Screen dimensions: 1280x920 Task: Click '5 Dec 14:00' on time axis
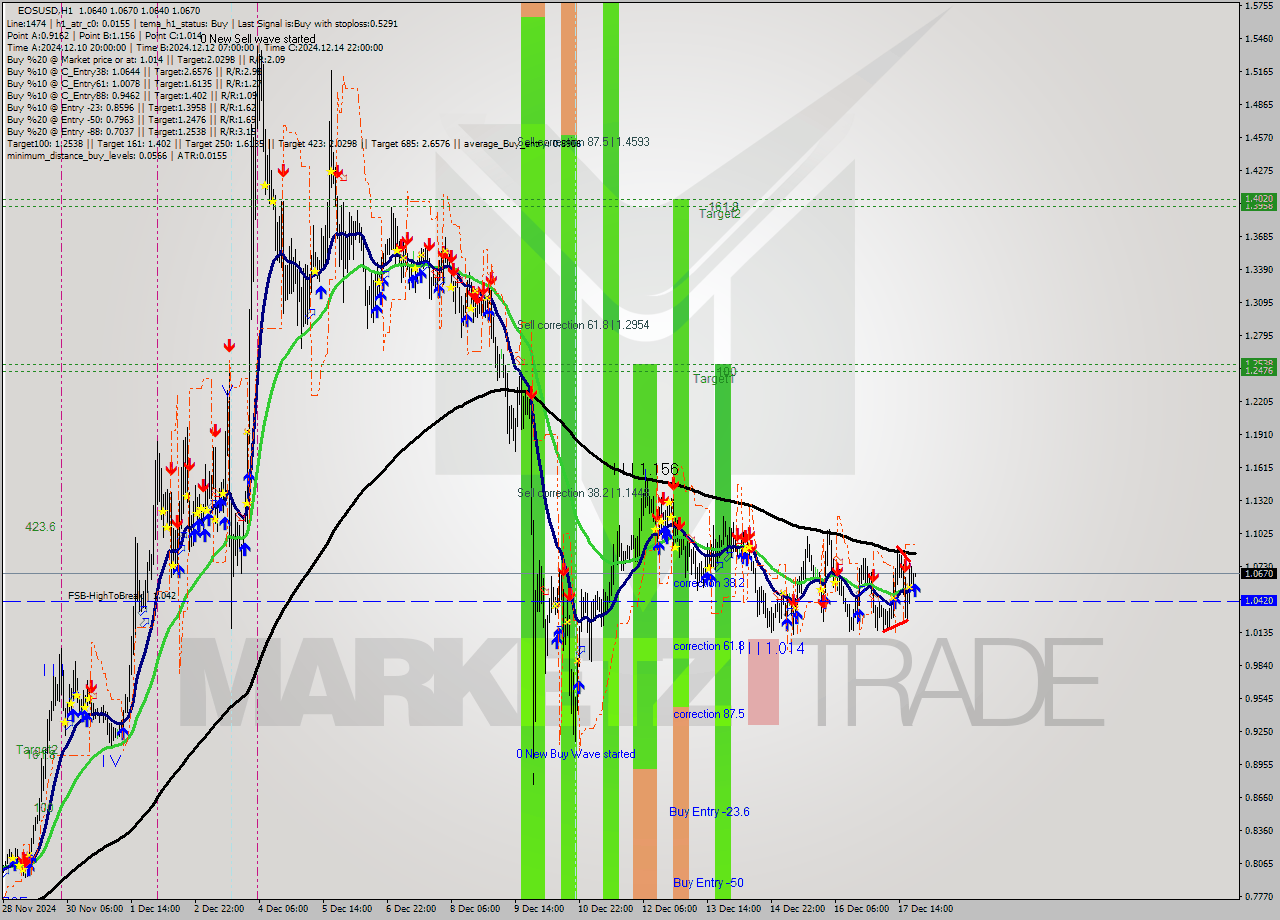pos(349,910)
